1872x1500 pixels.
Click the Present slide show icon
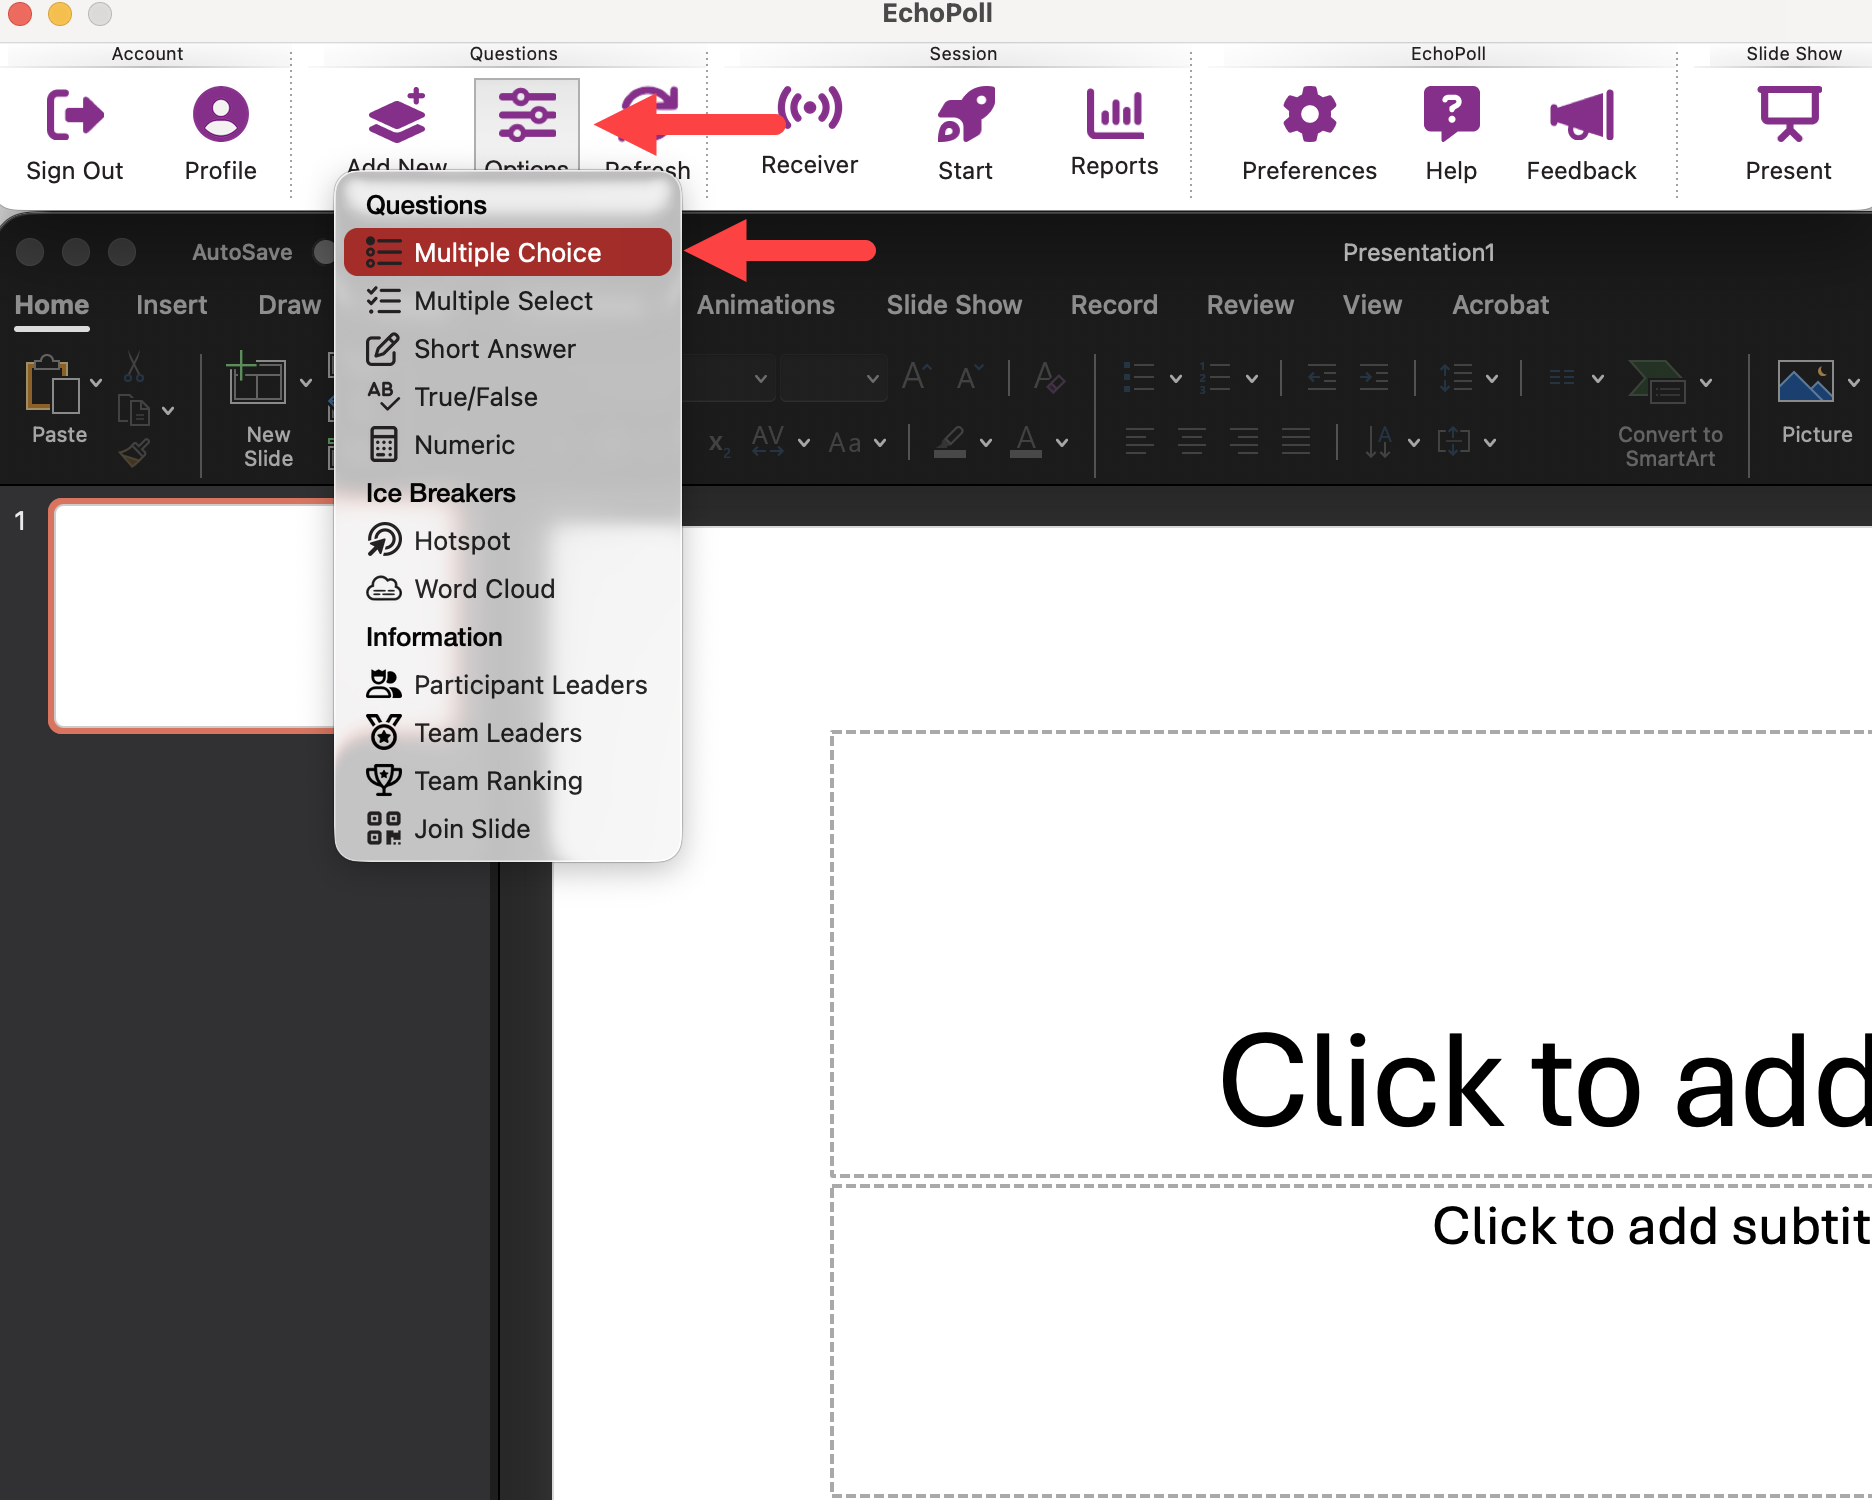[1789, 113]
